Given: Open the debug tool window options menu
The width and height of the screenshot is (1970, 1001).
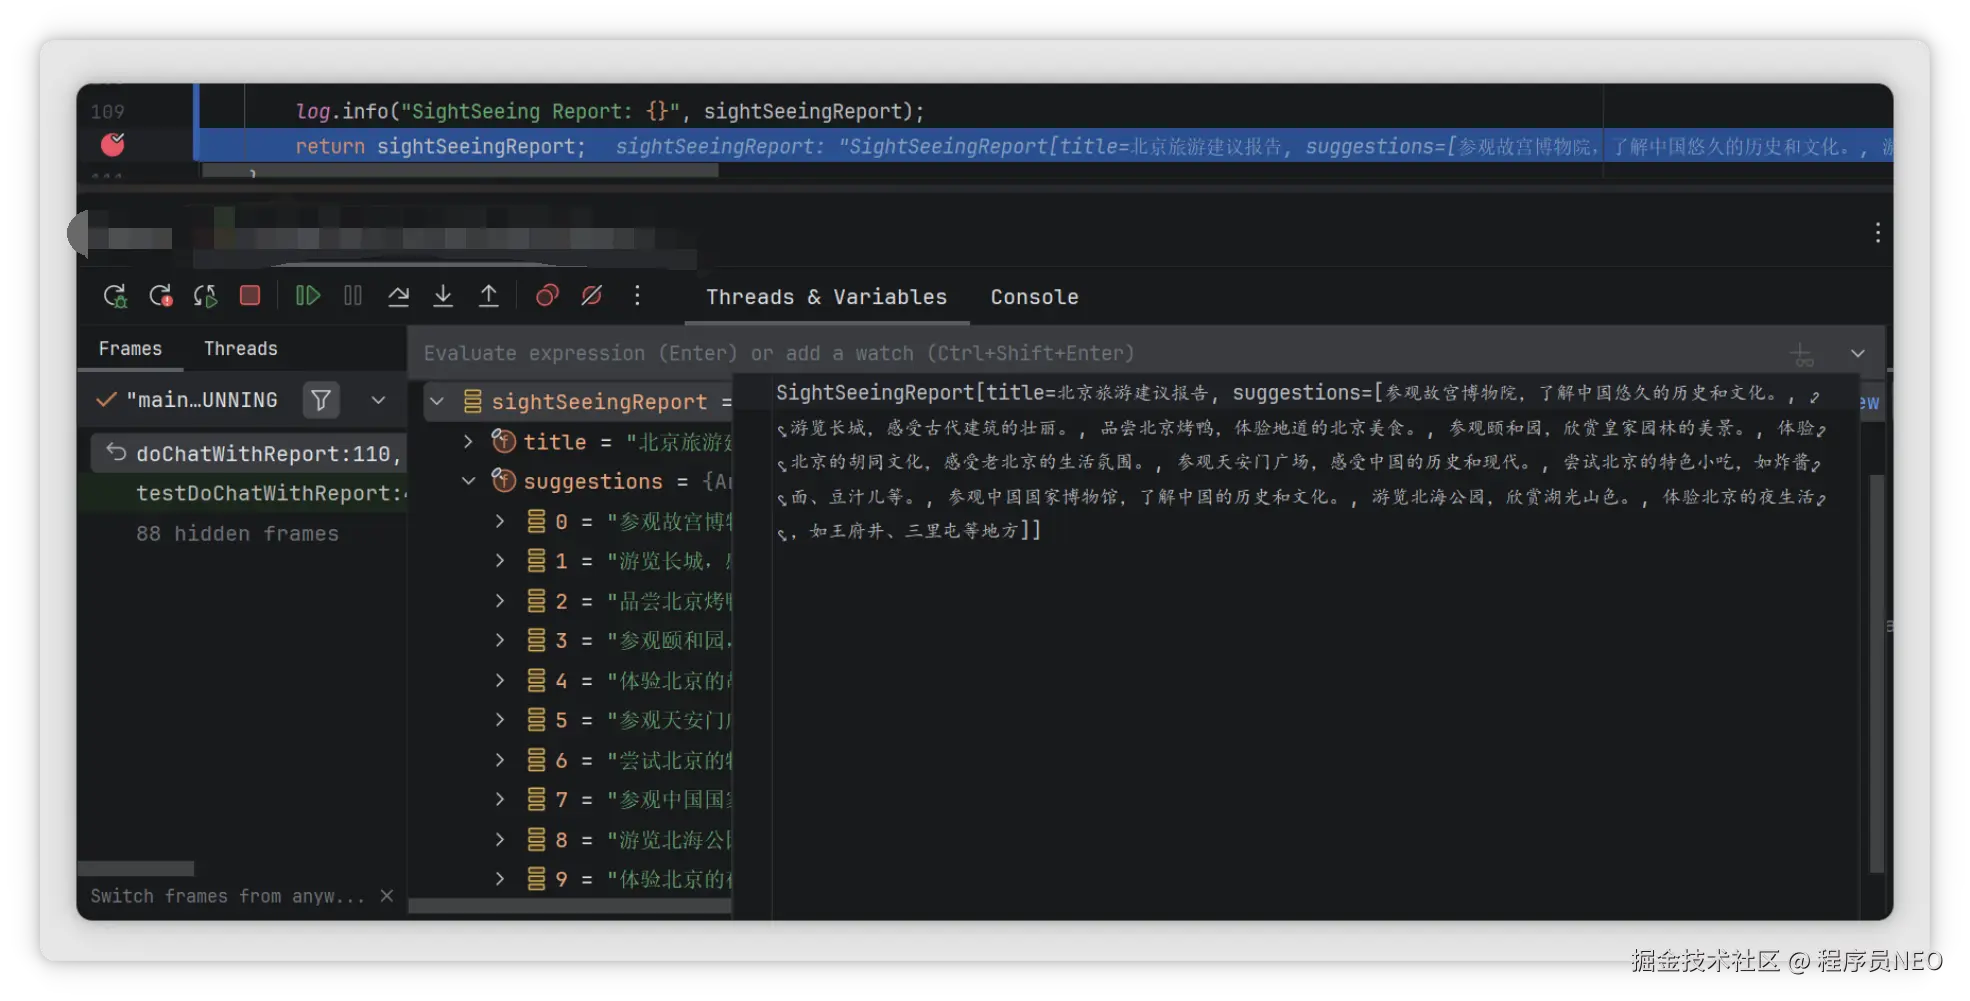Looking at the screenshot, I should point(1878,233).
